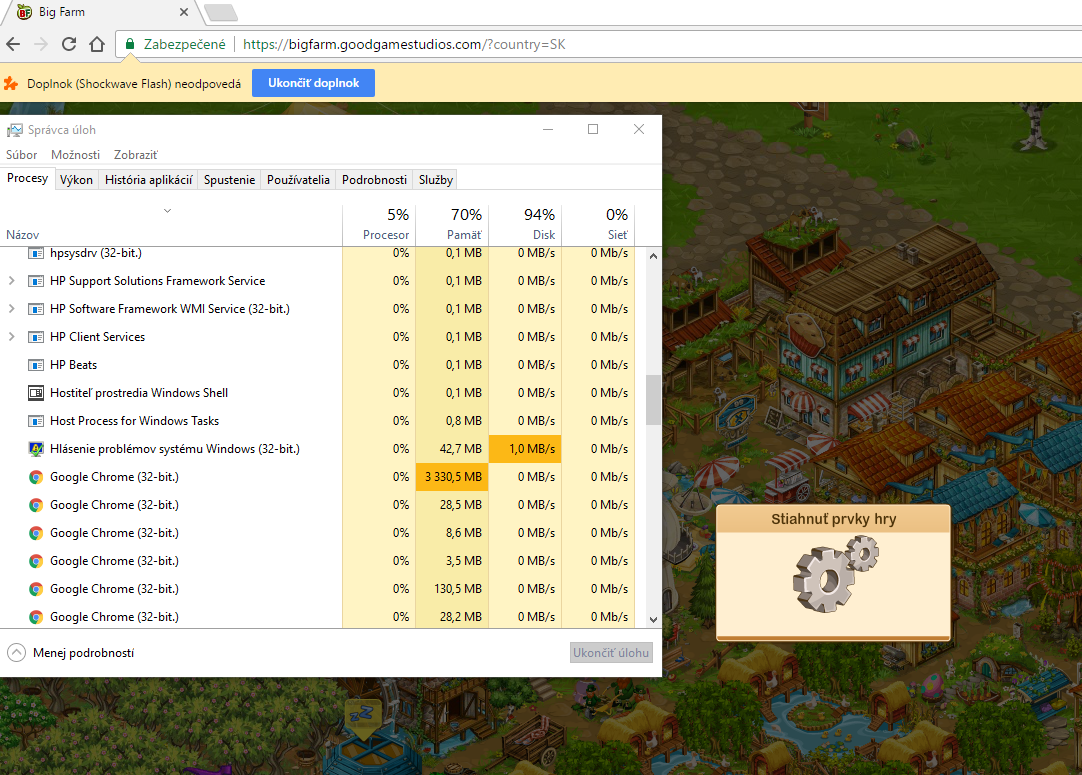Viewport: 1082px width, 775px height.
Task: Click Ukončiť doplnok button
Action: coord(313,83)
